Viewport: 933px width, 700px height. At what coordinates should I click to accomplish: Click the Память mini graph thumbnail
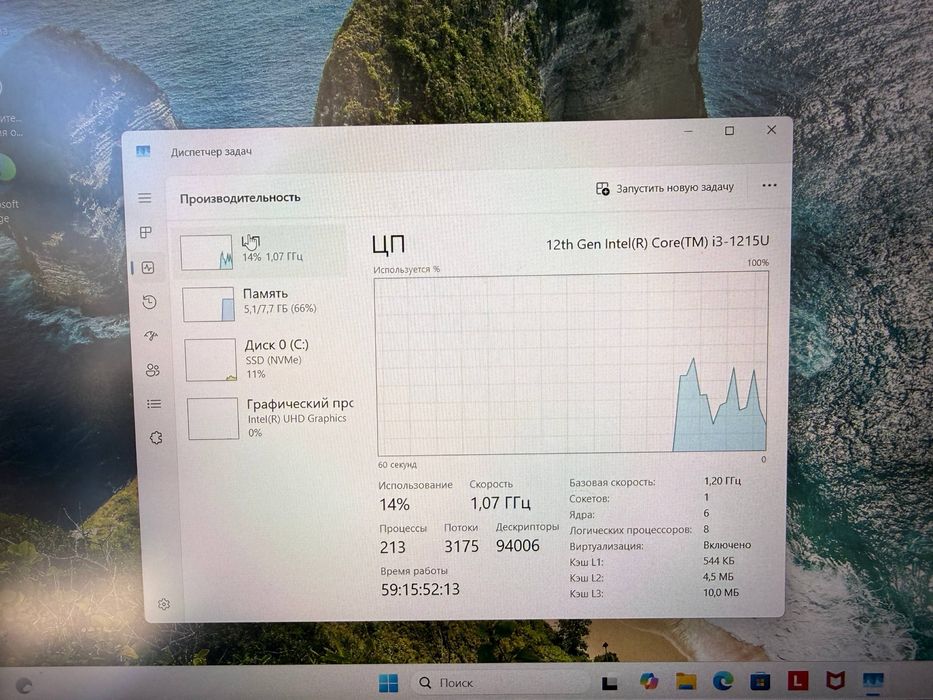tap(208, 304)
